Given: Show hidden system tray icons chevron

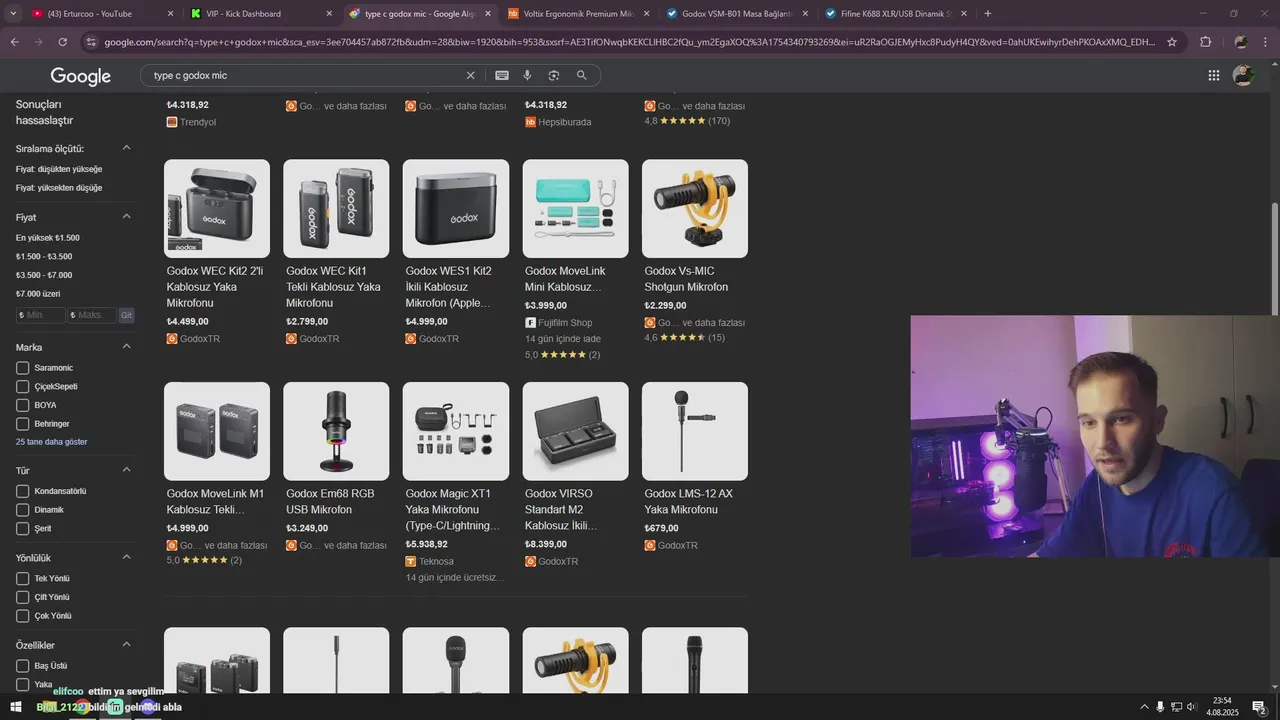Looking at the screenshot, I should pyautogui.click(x=1144, y=707).
